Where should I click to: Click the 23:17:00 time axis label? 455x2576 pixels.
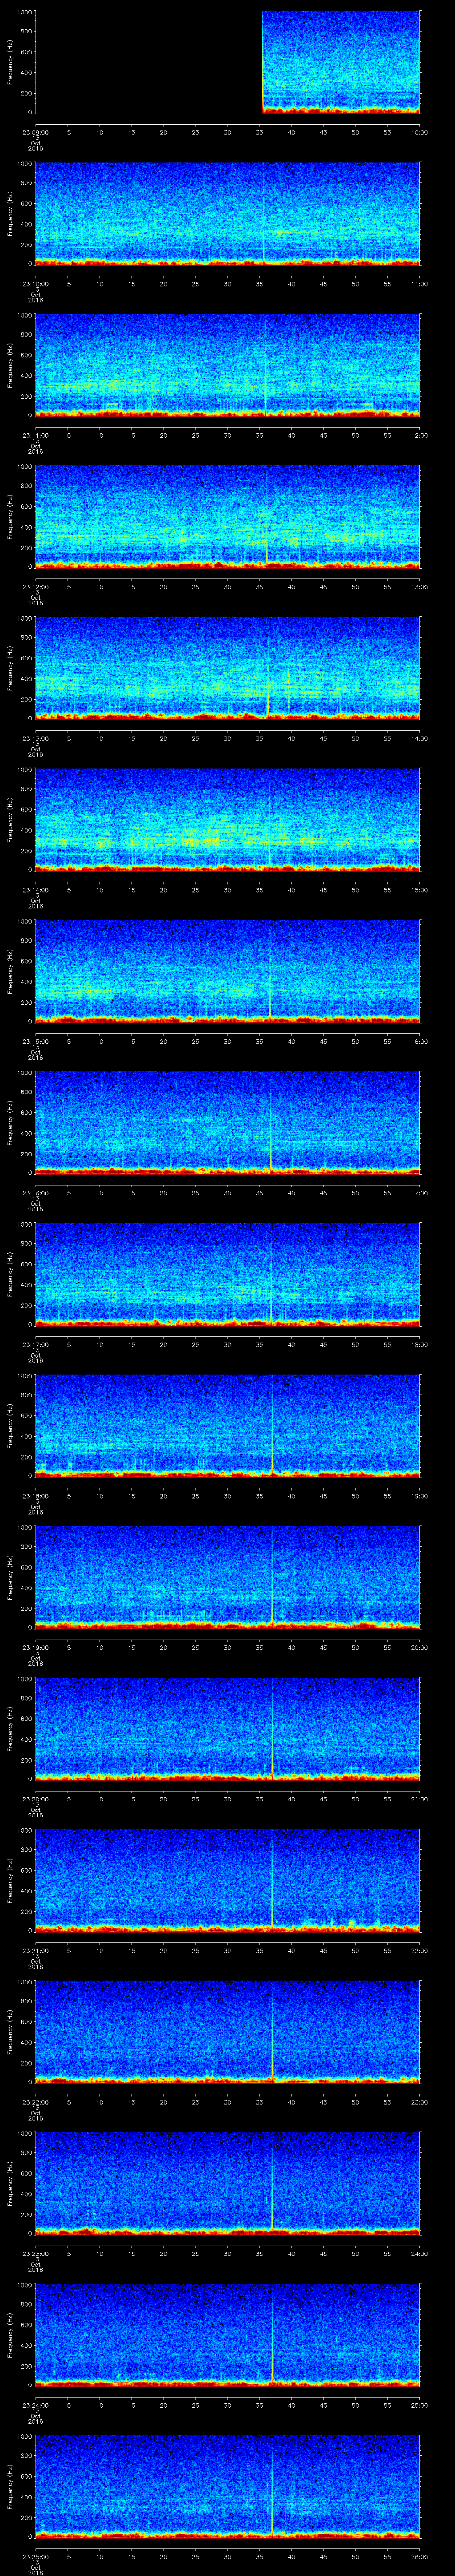[35, 1344]
